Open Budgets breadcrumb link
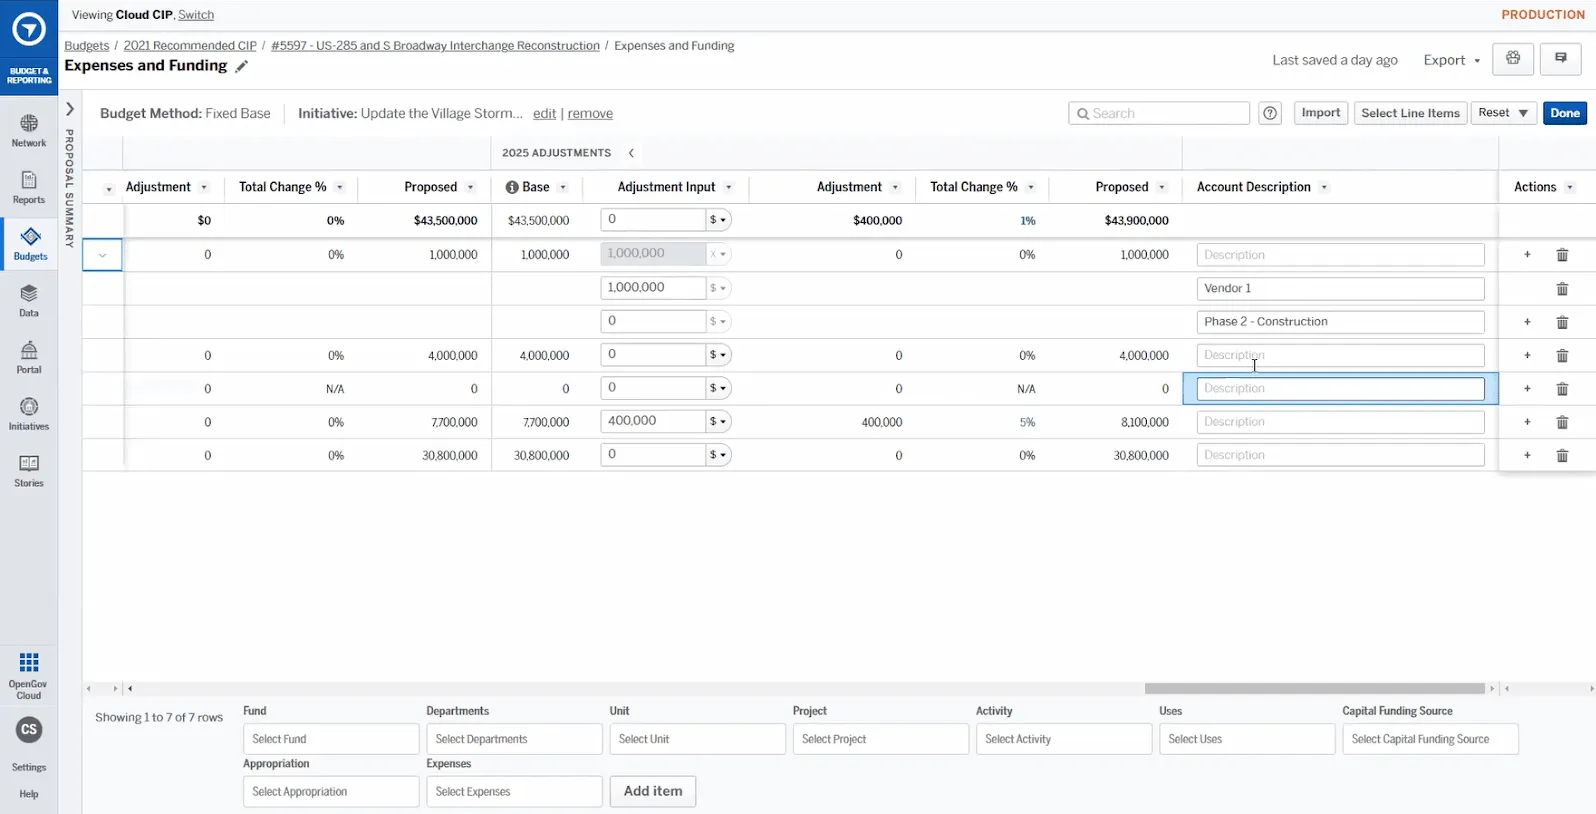 [87, 46]
